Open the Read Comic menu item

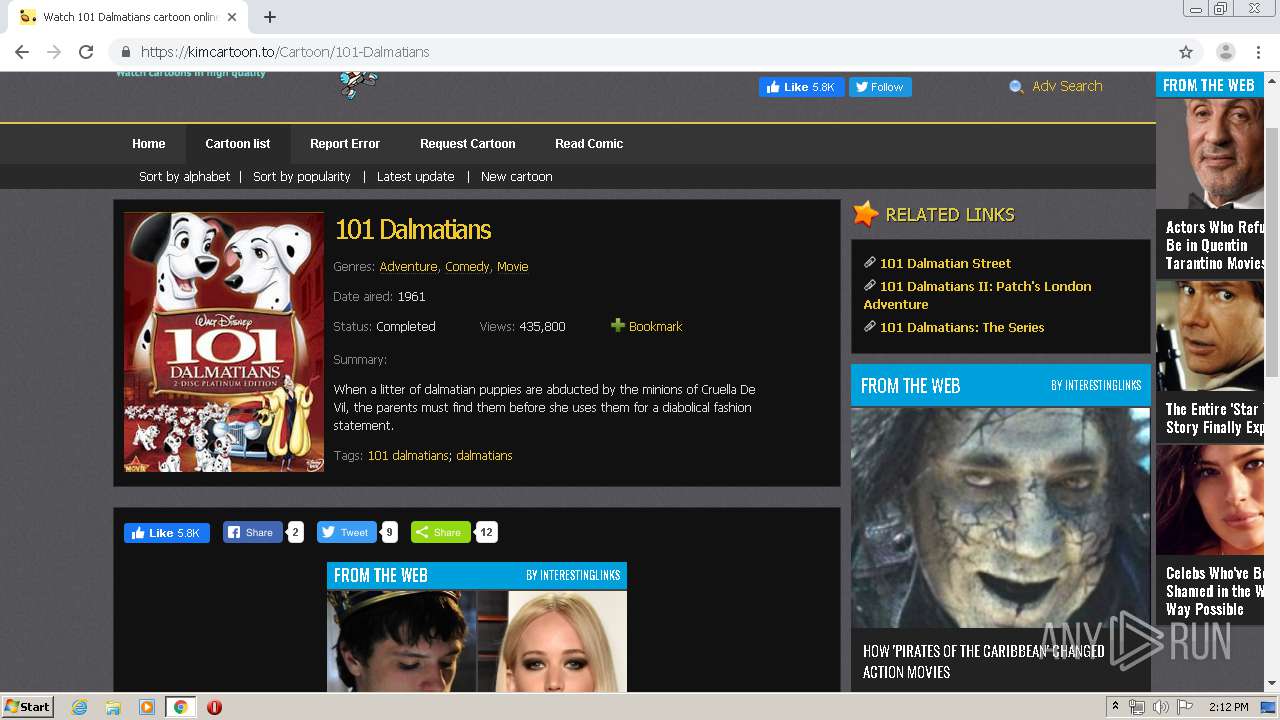tap(589, 144)
